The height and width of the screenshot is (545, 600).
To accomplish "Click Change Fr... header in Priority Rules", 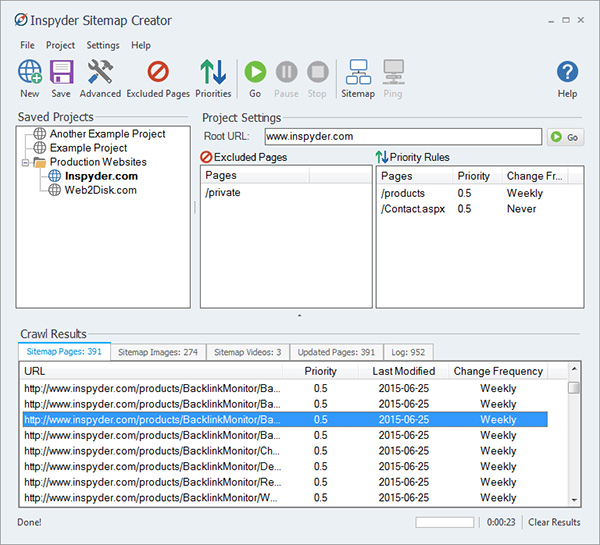I will click(x=535, y=176).
